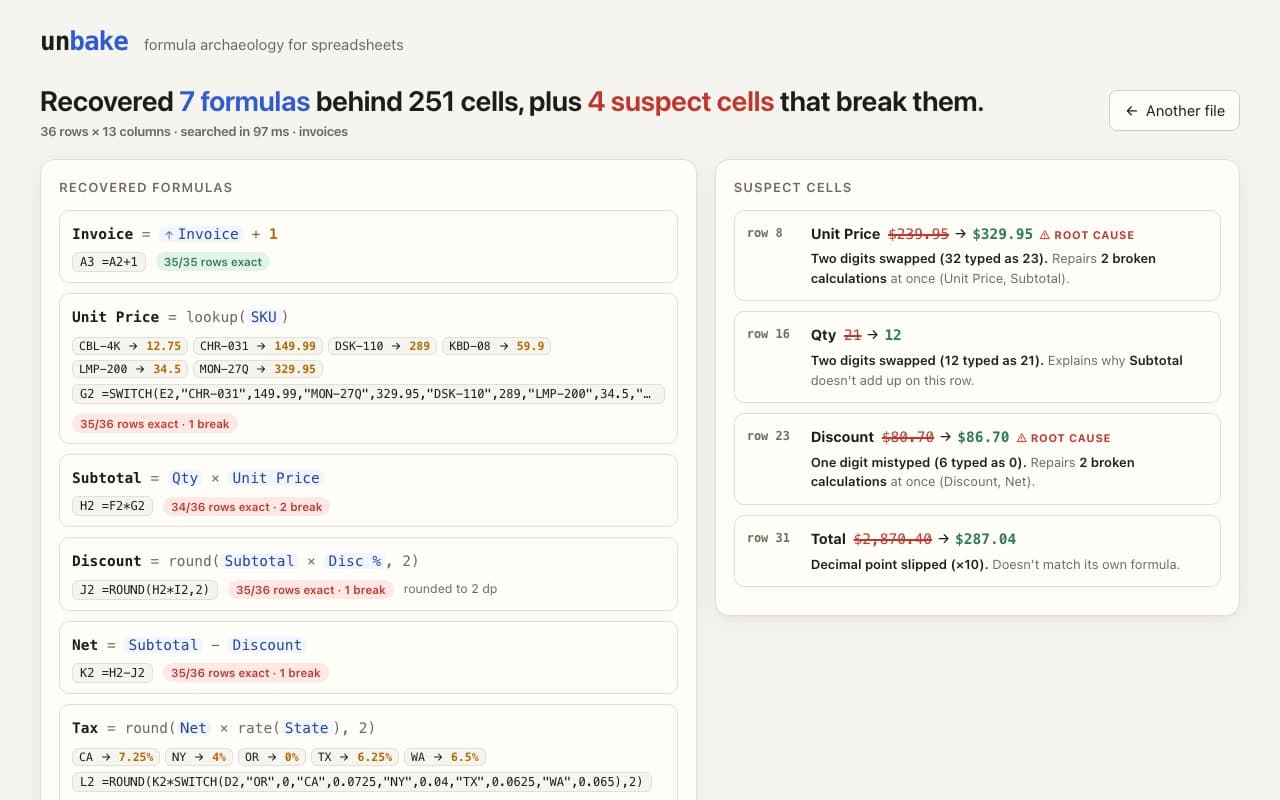The width and height of the screenshot is (1280, 800).
Task: Click the L2 =ROUND(K2*SWITCH formula code
Action: point(362,782)
